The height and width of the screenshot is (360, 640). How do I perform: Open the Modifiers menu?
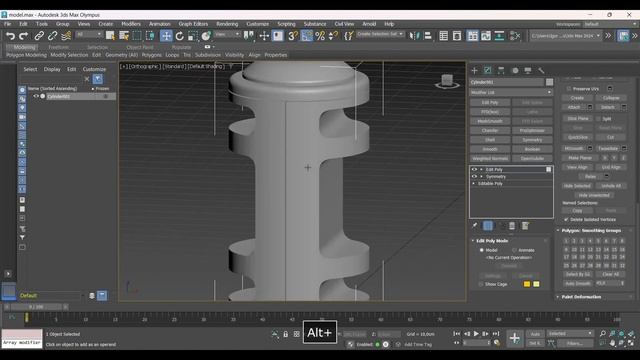point(131,24)
